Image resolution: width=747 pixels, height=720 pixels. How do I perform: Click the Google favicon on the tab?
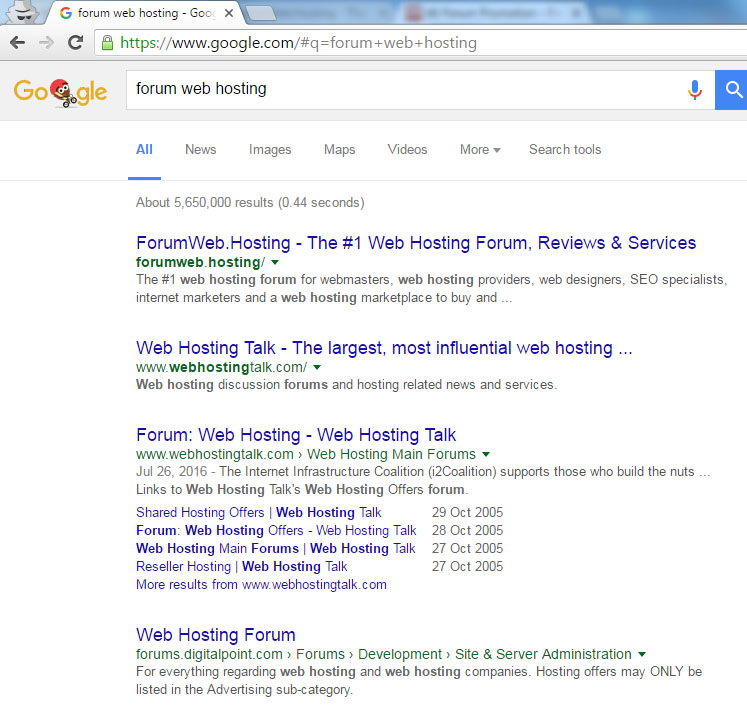point(66,13)
